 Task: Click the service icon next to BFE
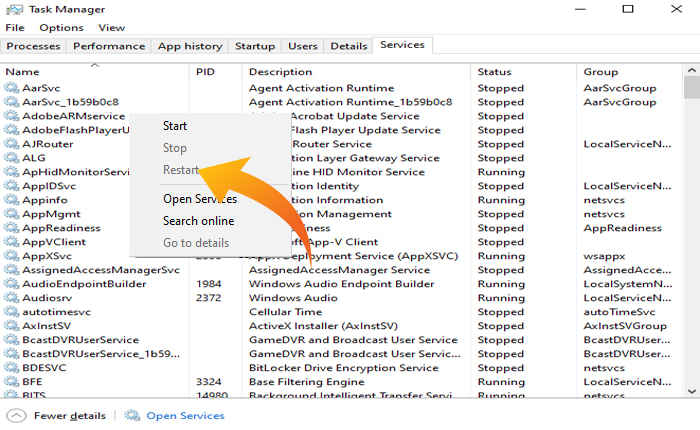[12, 382]
